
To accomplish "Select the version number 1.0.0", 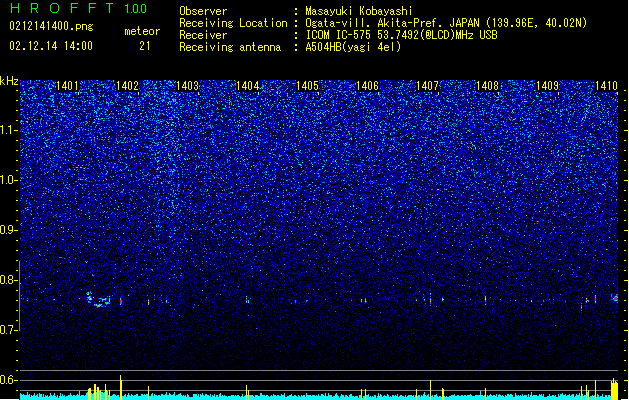I will click(x=136, y=9).
